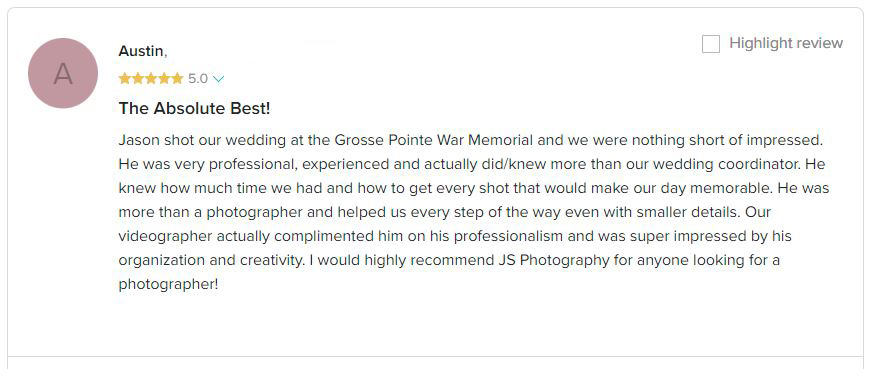Click the final word 'photographer!' in the review
The width and height of the screenshot is (871, 369).
click(x=168, y=285)
